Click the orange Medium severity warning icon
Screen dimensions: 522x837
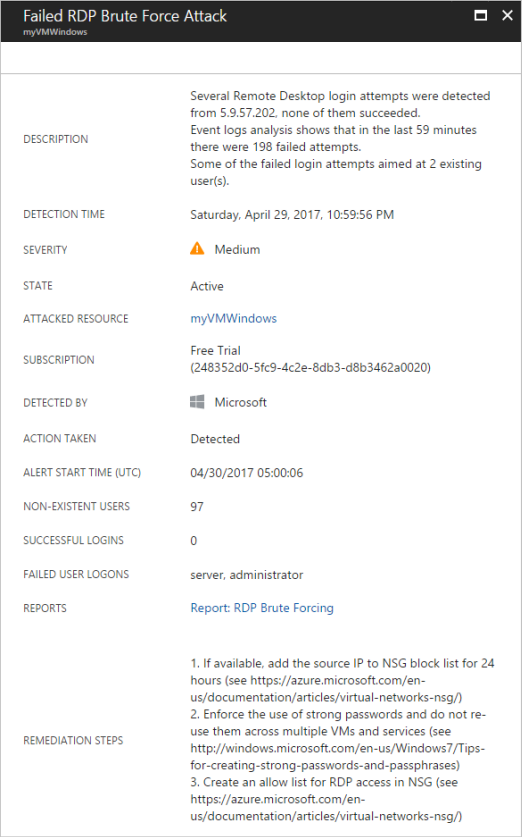click(x=197, y=249)
